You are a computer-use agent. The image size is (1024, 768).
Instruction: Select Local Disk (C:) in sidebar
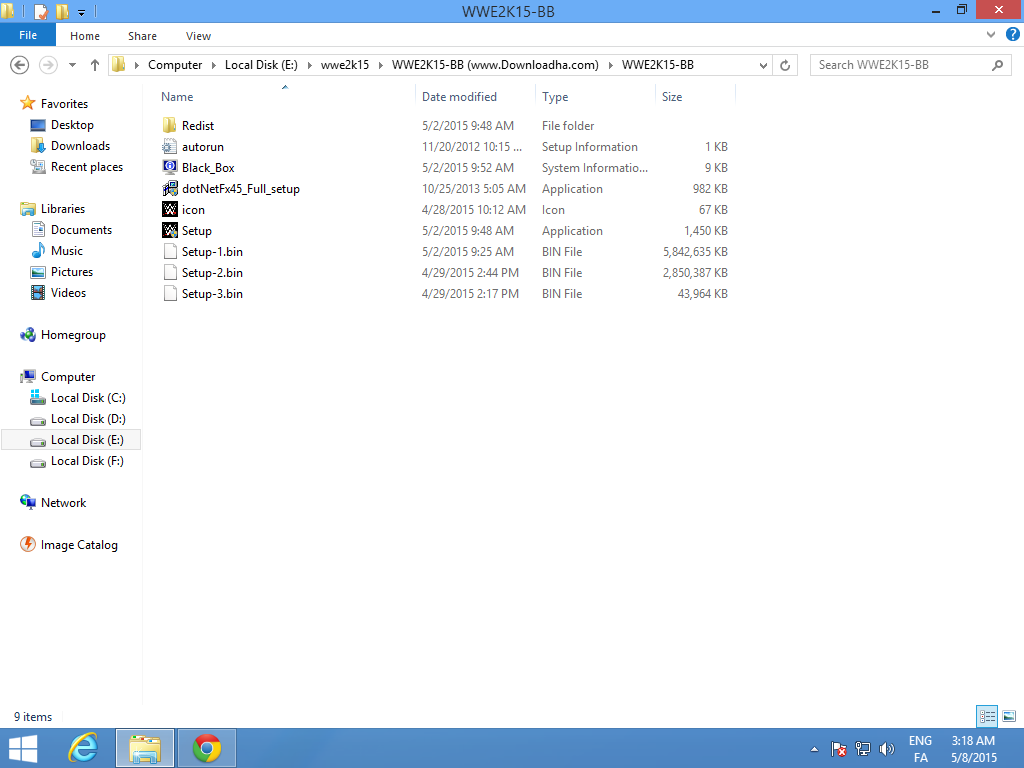88,398
